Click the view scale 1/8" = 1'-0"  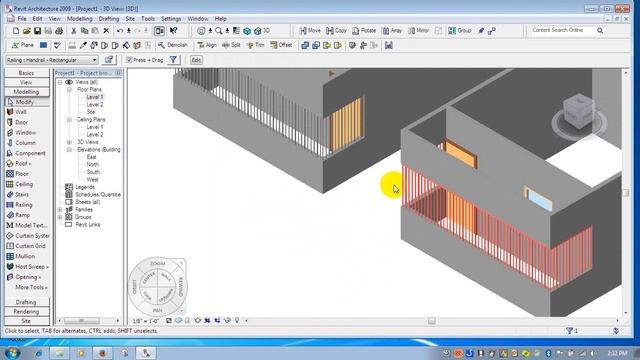(x=146, y=321)
